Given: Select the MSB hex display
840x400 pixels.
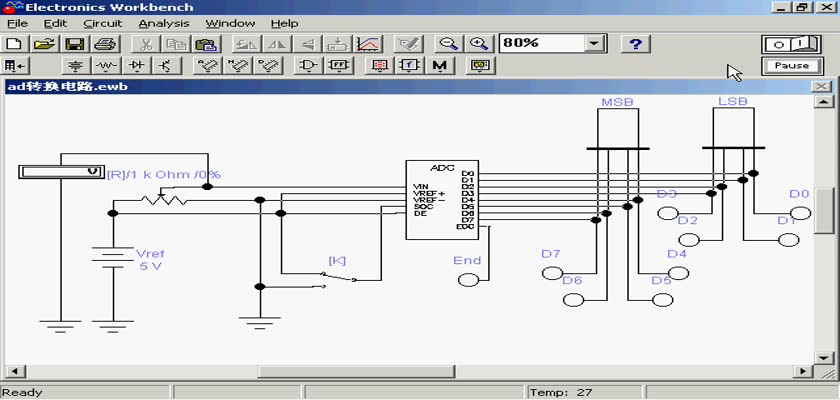Looking at the screenshot, I should coord(618,129).
